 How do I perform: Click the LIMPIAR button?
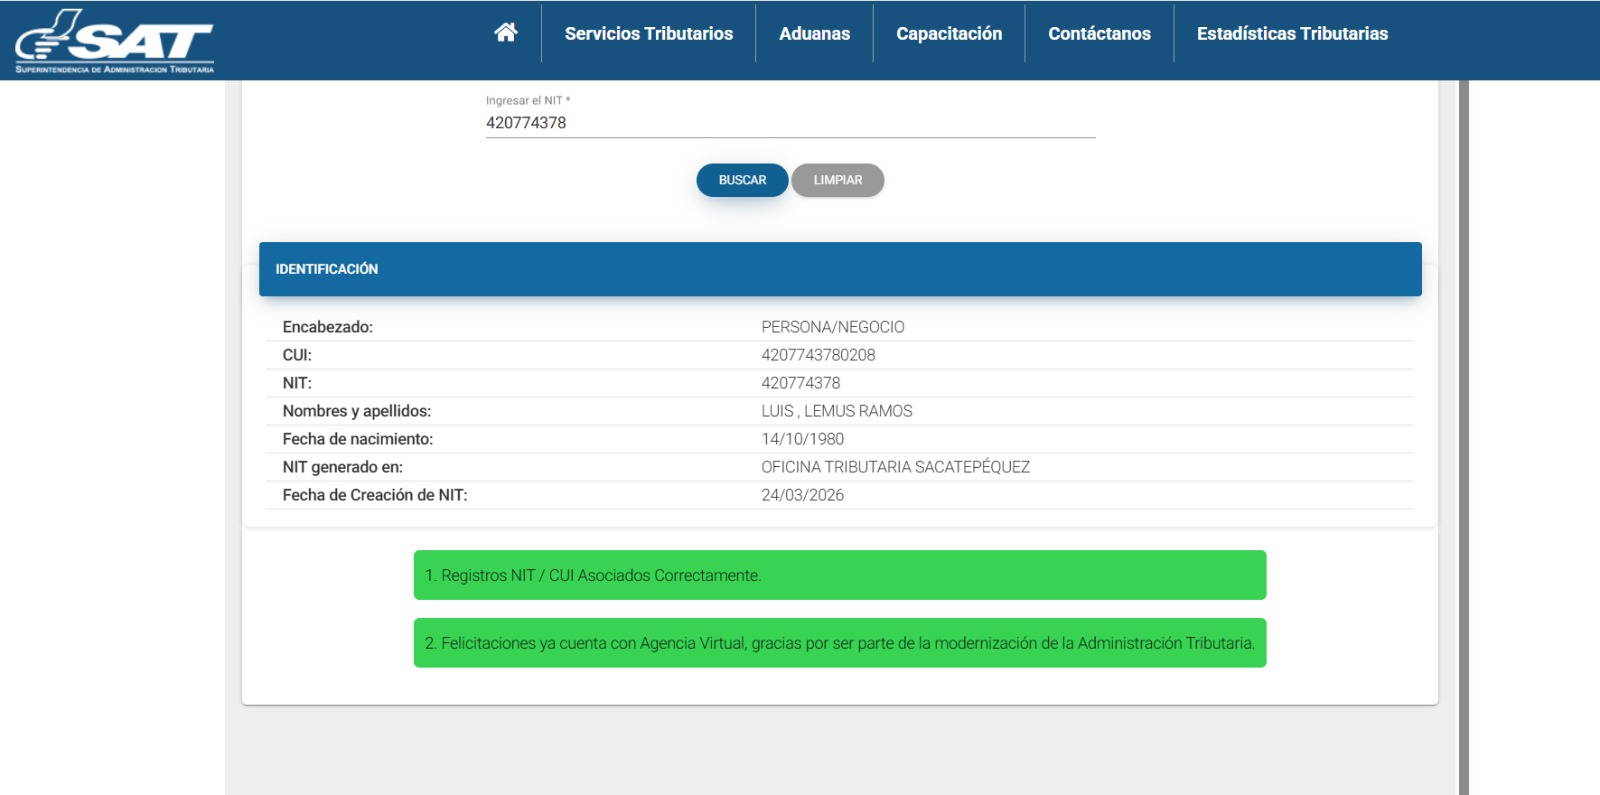tap(838, 180)
